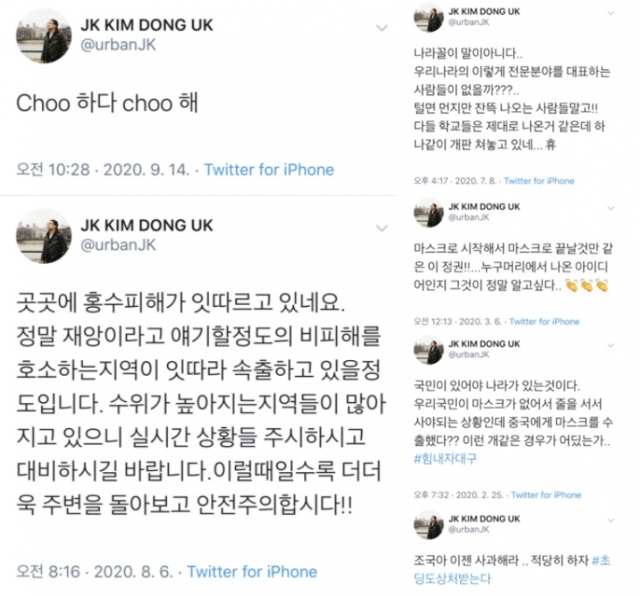Open the profile photo on the #힘내자대구 tweet
The width and height of the screenshot is (640, 597).
(x=429, y=350)
